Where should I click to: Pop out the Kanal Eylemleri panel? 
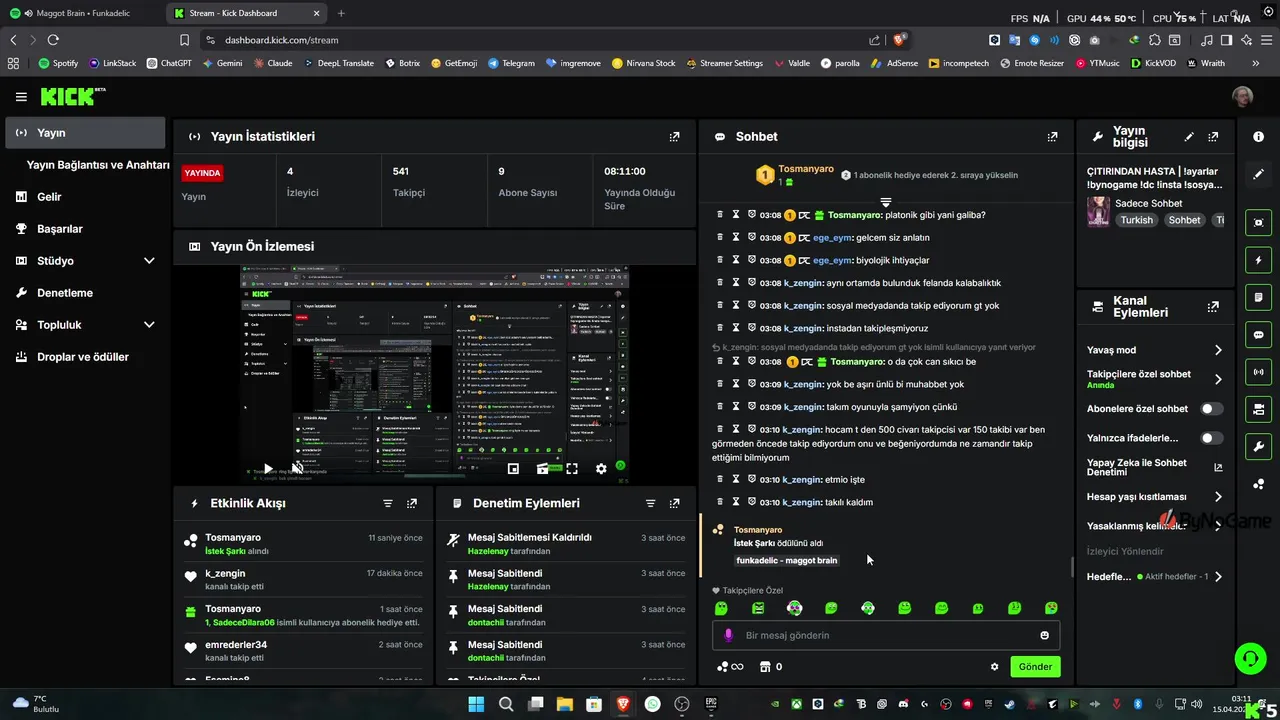(x=1213, y=307)
